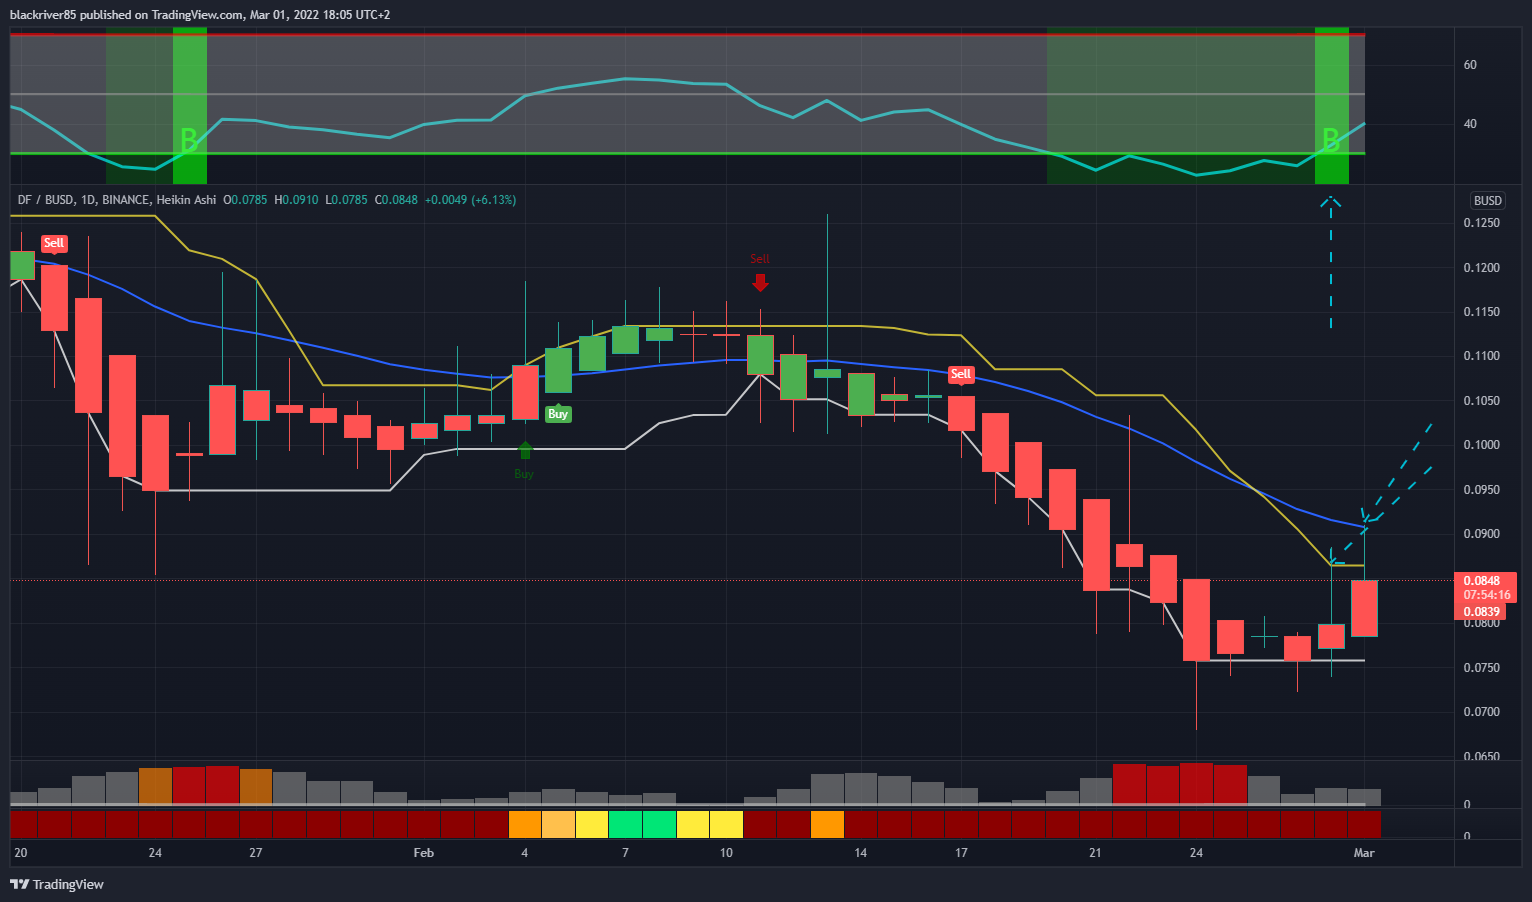
Task: Click the green strip cell above the 7 date
Action: click(626, 824)
